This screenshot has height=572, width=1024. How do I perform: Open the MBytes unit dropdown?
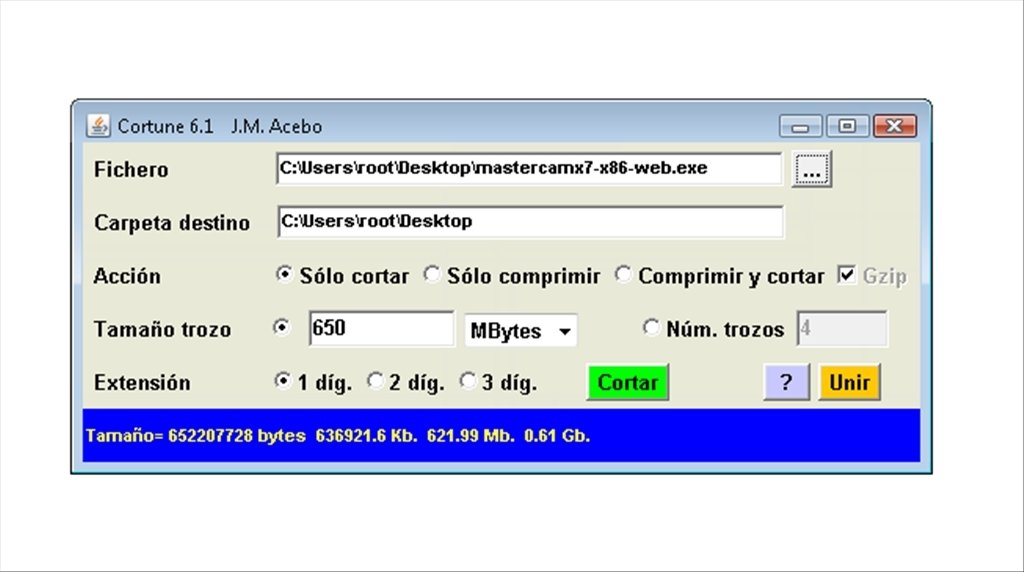(520, 331)
